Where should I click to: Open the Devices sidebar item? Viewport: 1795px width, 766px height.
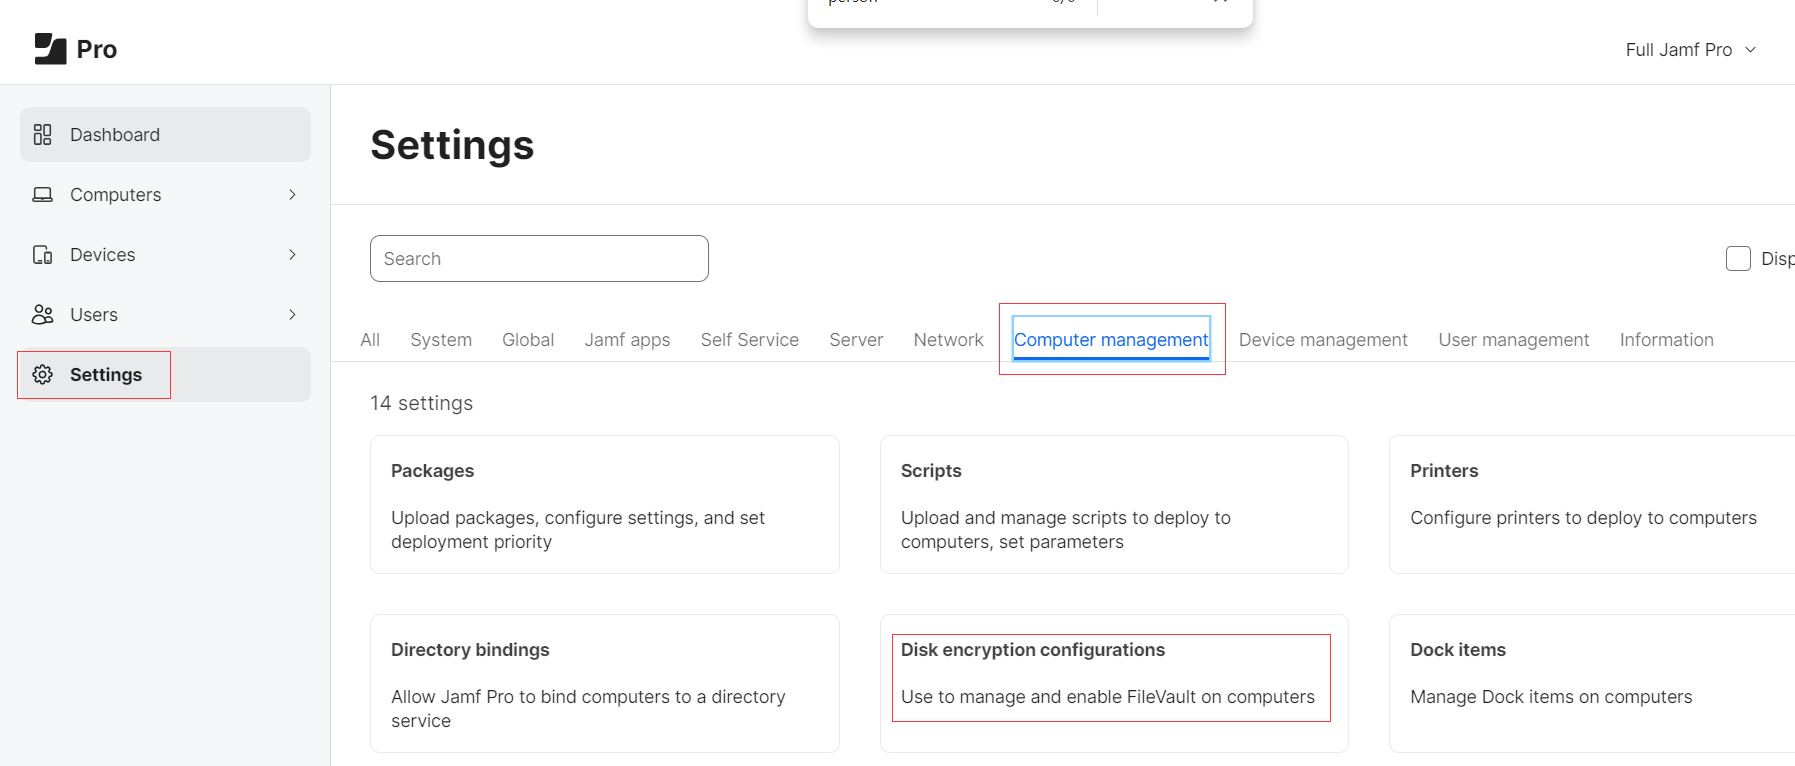(x=165, y=254)
